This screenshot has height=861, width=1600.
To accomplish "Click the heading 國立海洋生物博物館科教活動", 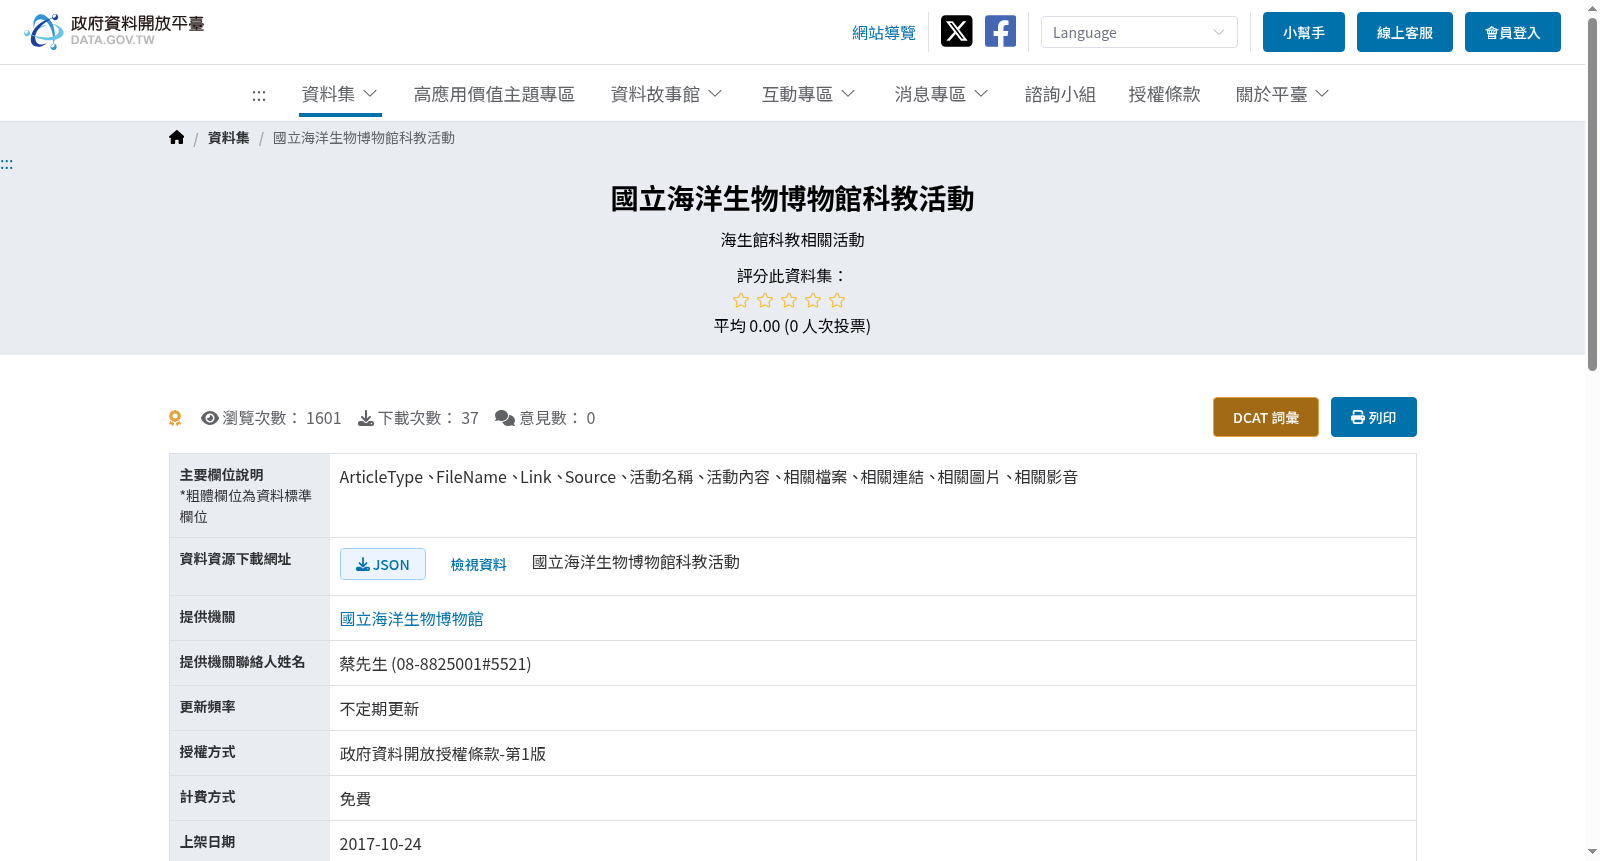I will 792,199.
